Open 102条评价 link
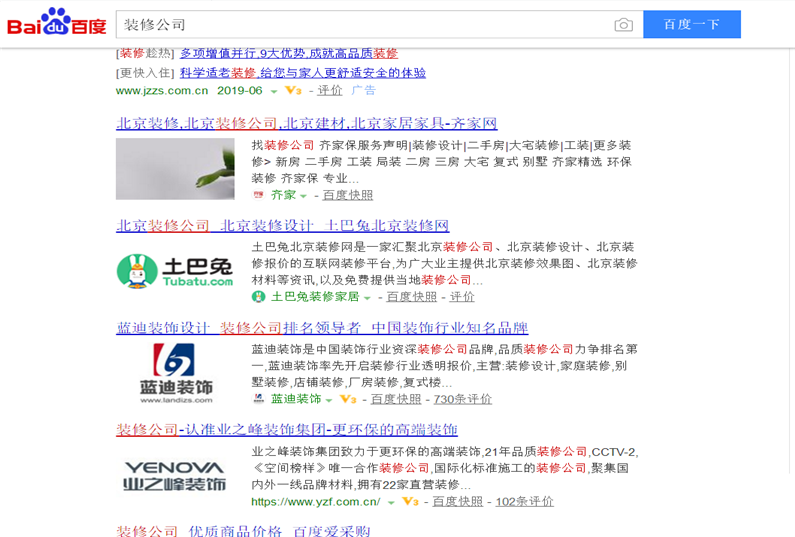This screenshot has height=537, width=795. point(524,502)
